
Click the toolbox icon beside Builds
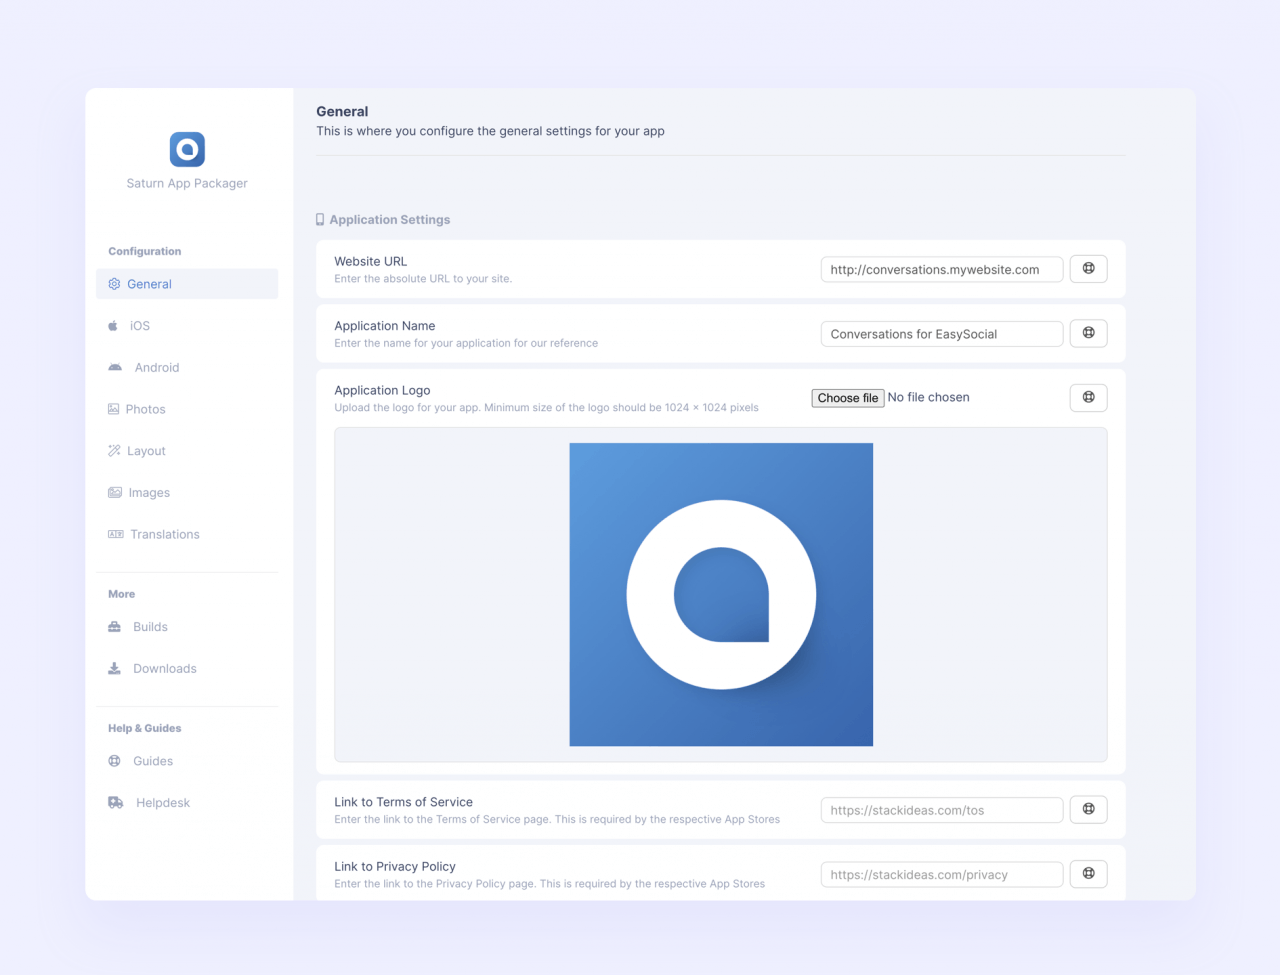point(114,627)
